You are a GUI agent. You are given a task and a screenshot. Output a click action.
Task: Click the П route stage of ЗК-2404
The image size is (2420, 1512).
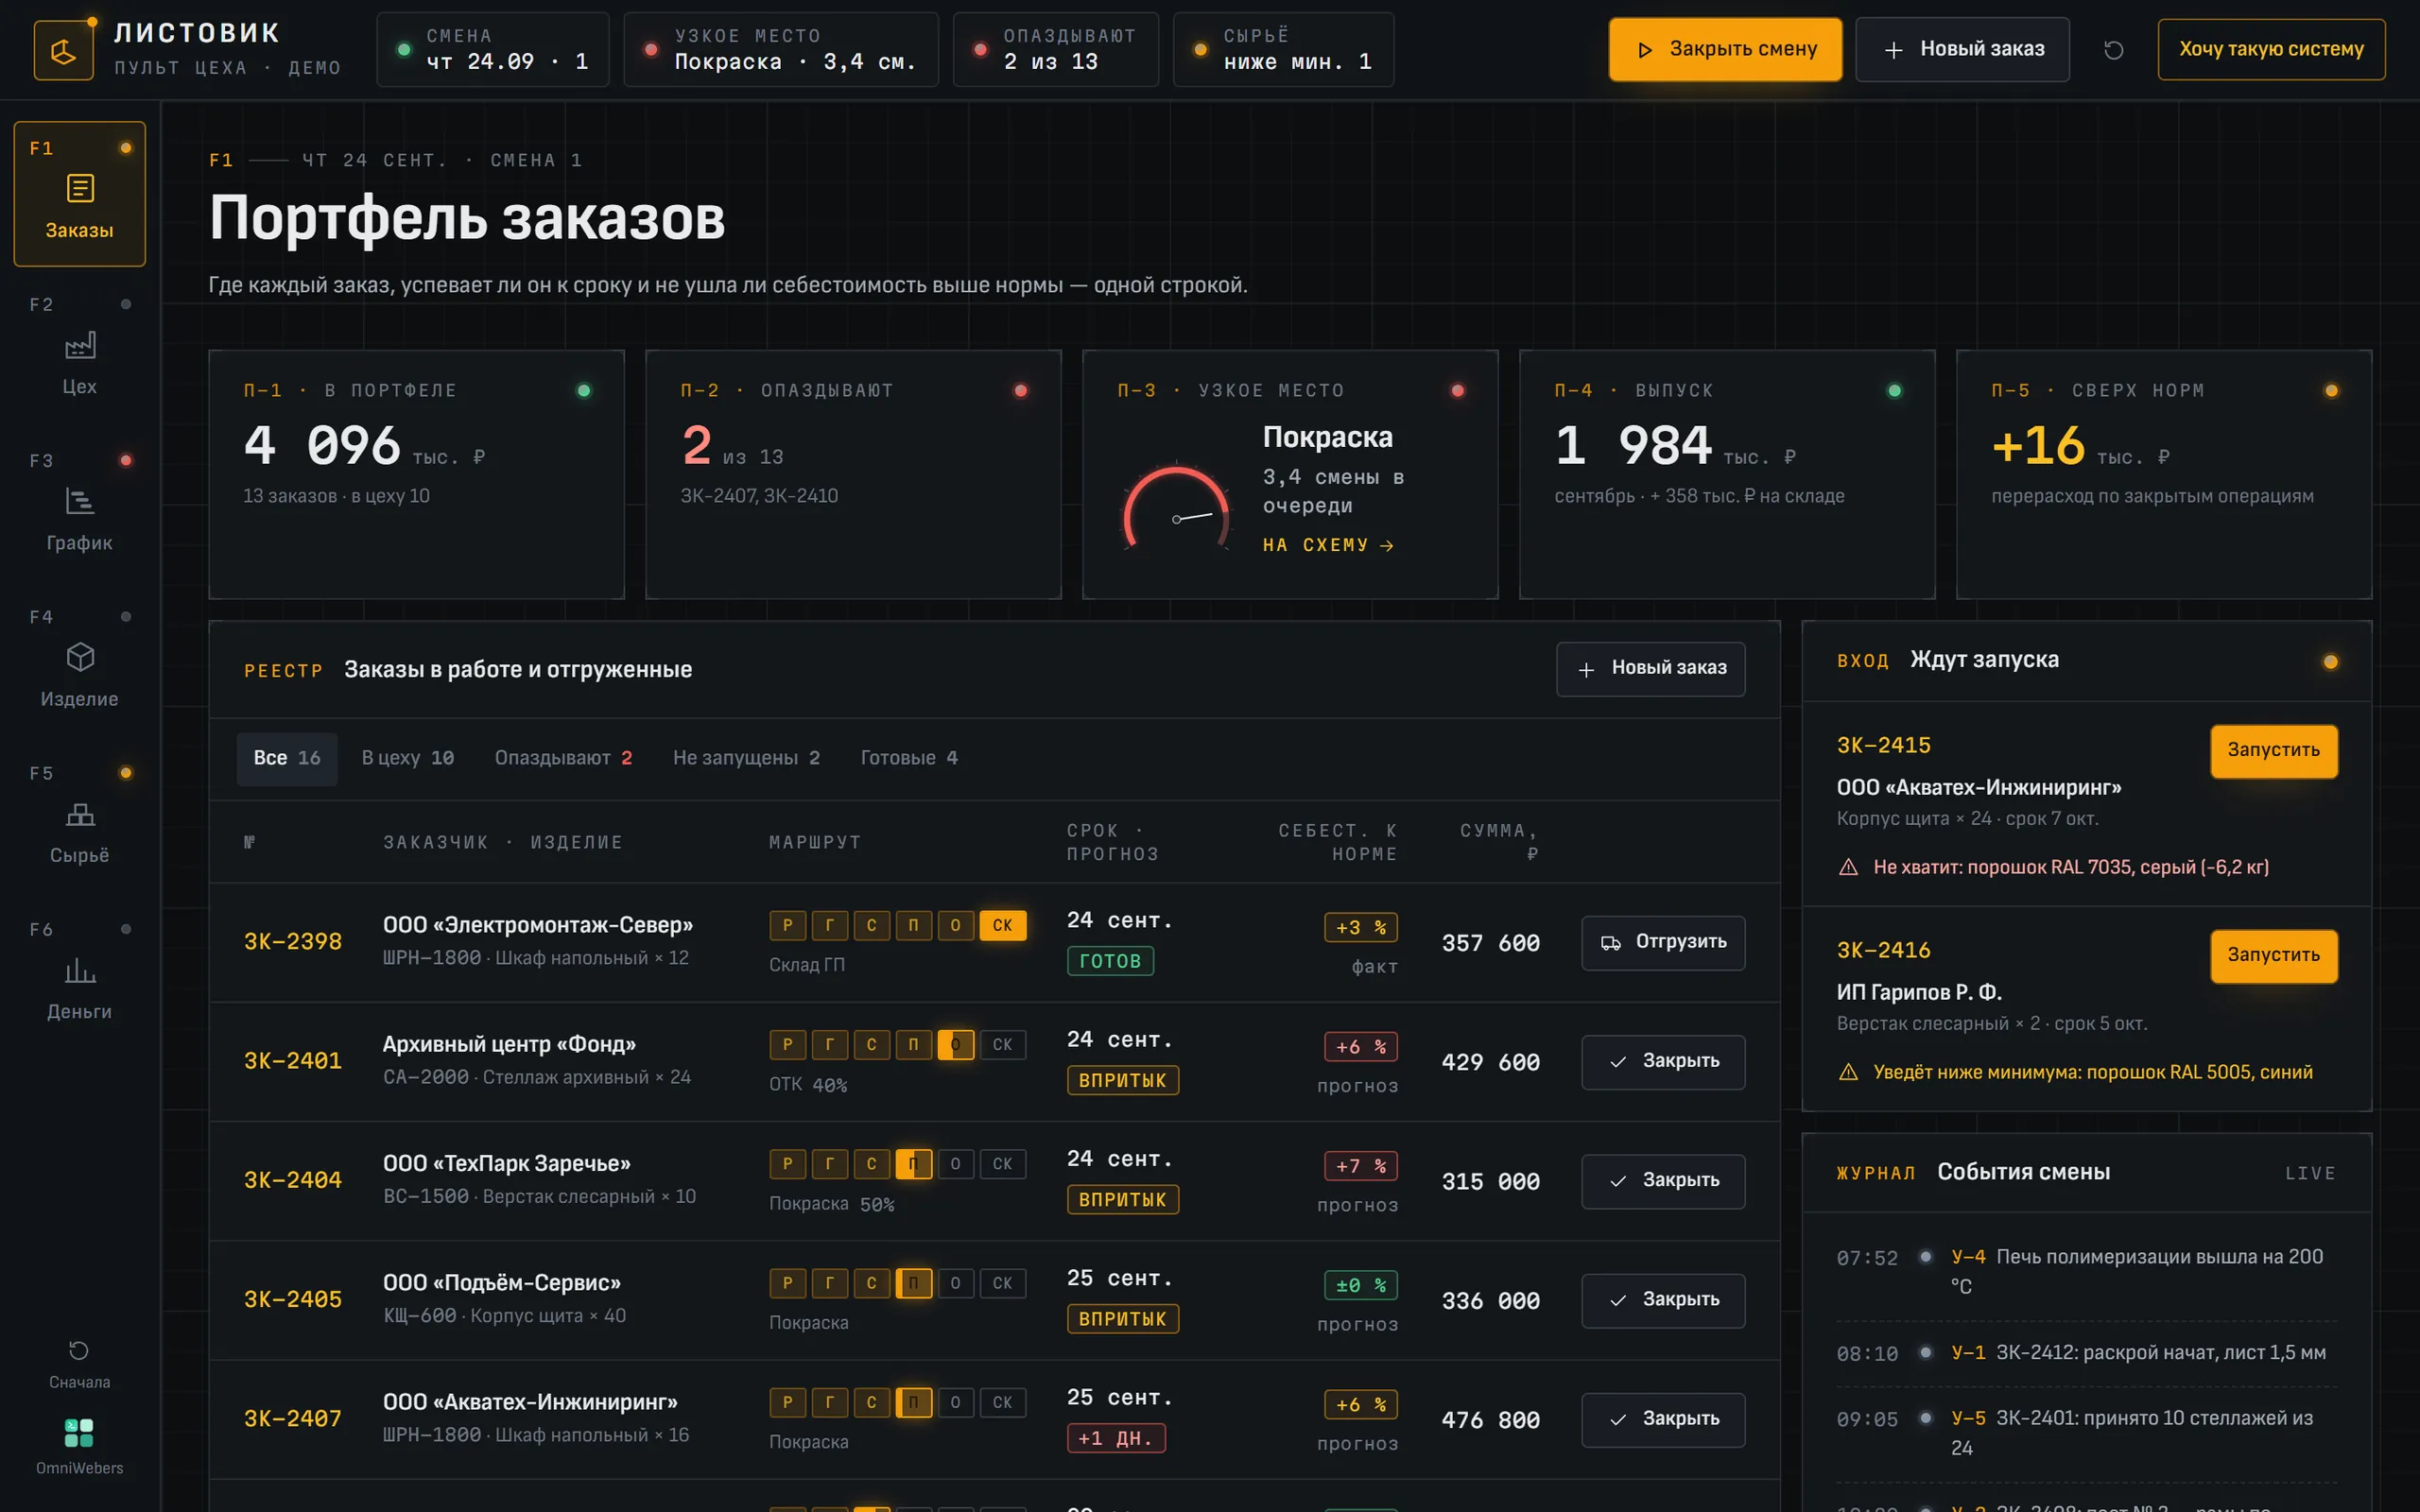(x=913, y=1163)
